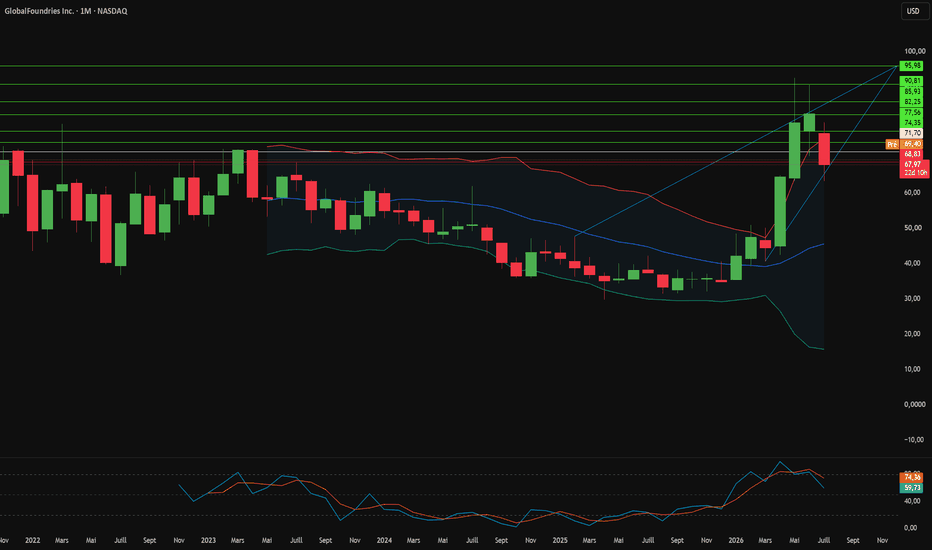Click the GlobalFoundries Inc. symbol title

coord(39,11)
